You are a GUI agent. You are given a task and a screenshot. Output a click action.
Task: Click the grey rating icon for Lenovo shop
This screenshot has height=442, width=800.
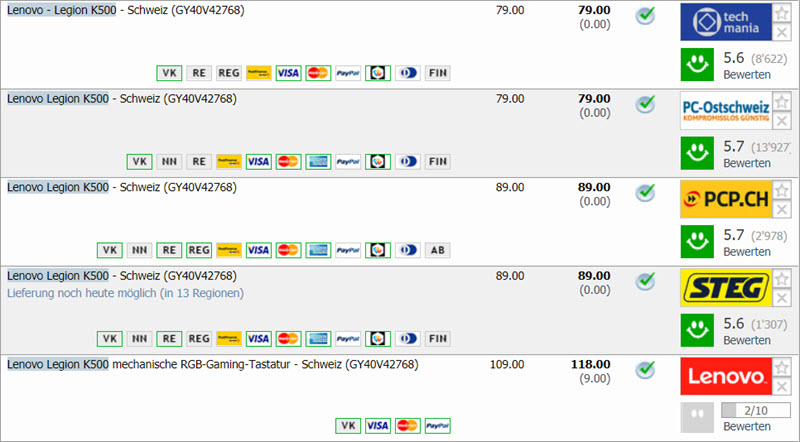point(696,417)
